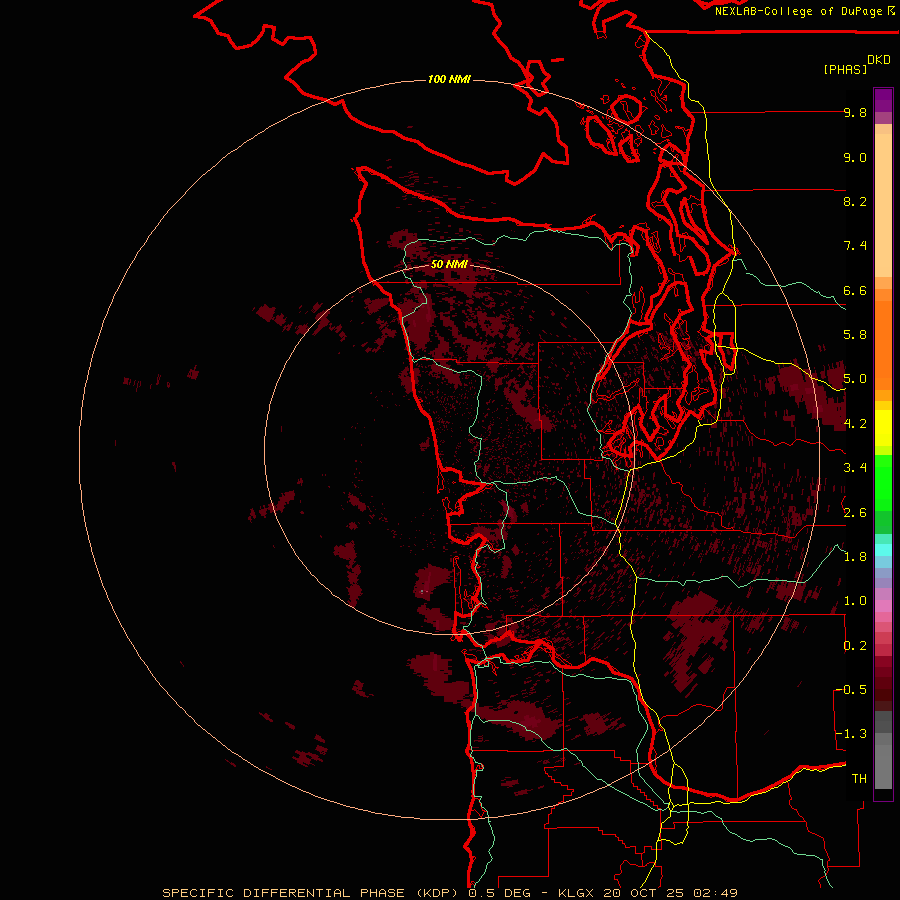Click the 100 NMI range ring label

point(449,79)
